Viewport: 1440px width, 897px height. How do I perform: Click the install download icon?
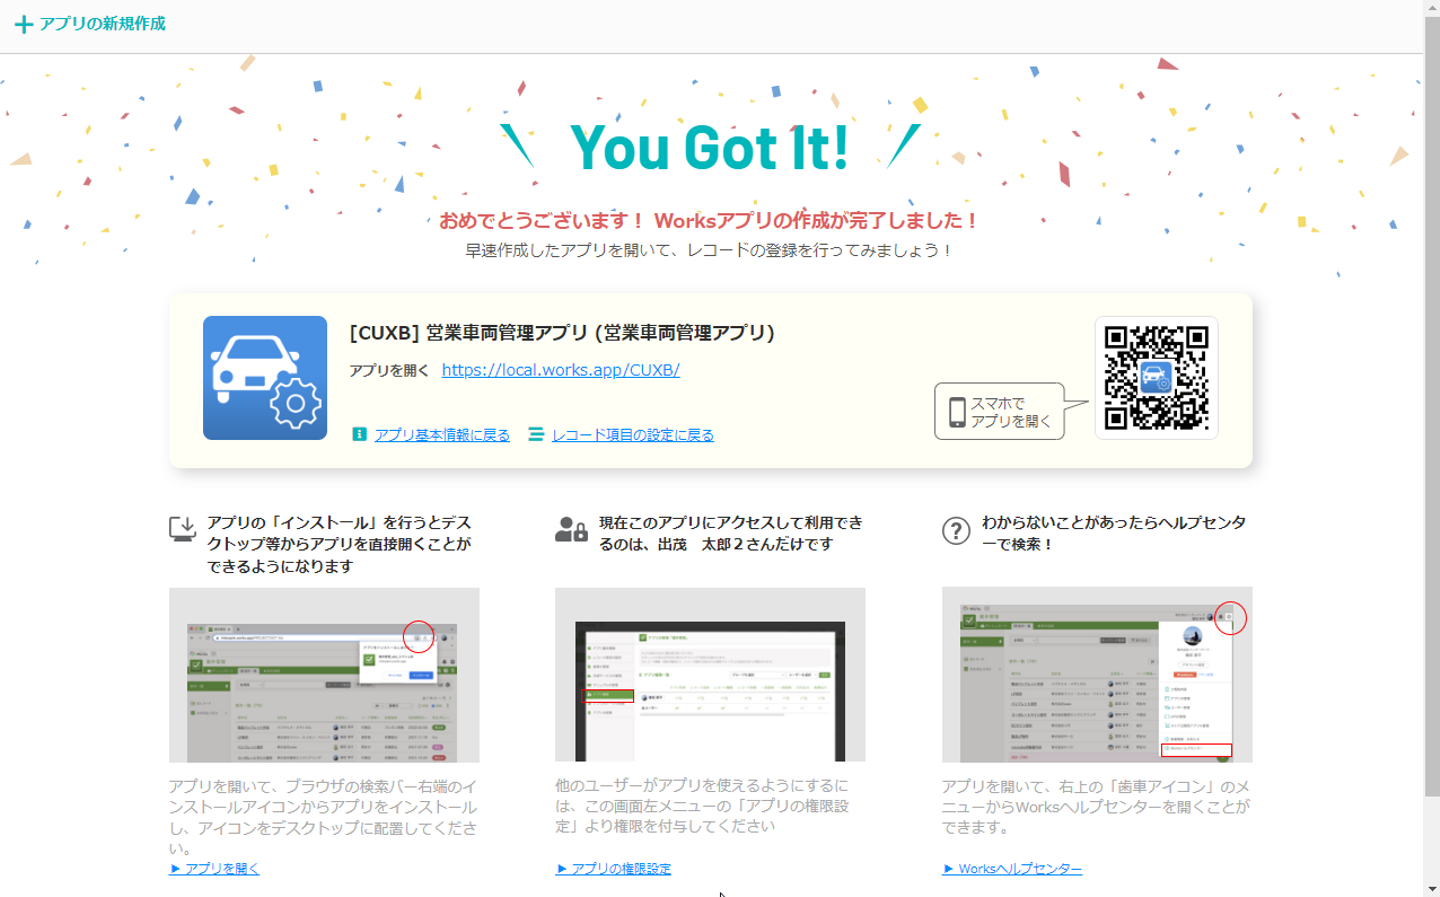pos(182,529)
